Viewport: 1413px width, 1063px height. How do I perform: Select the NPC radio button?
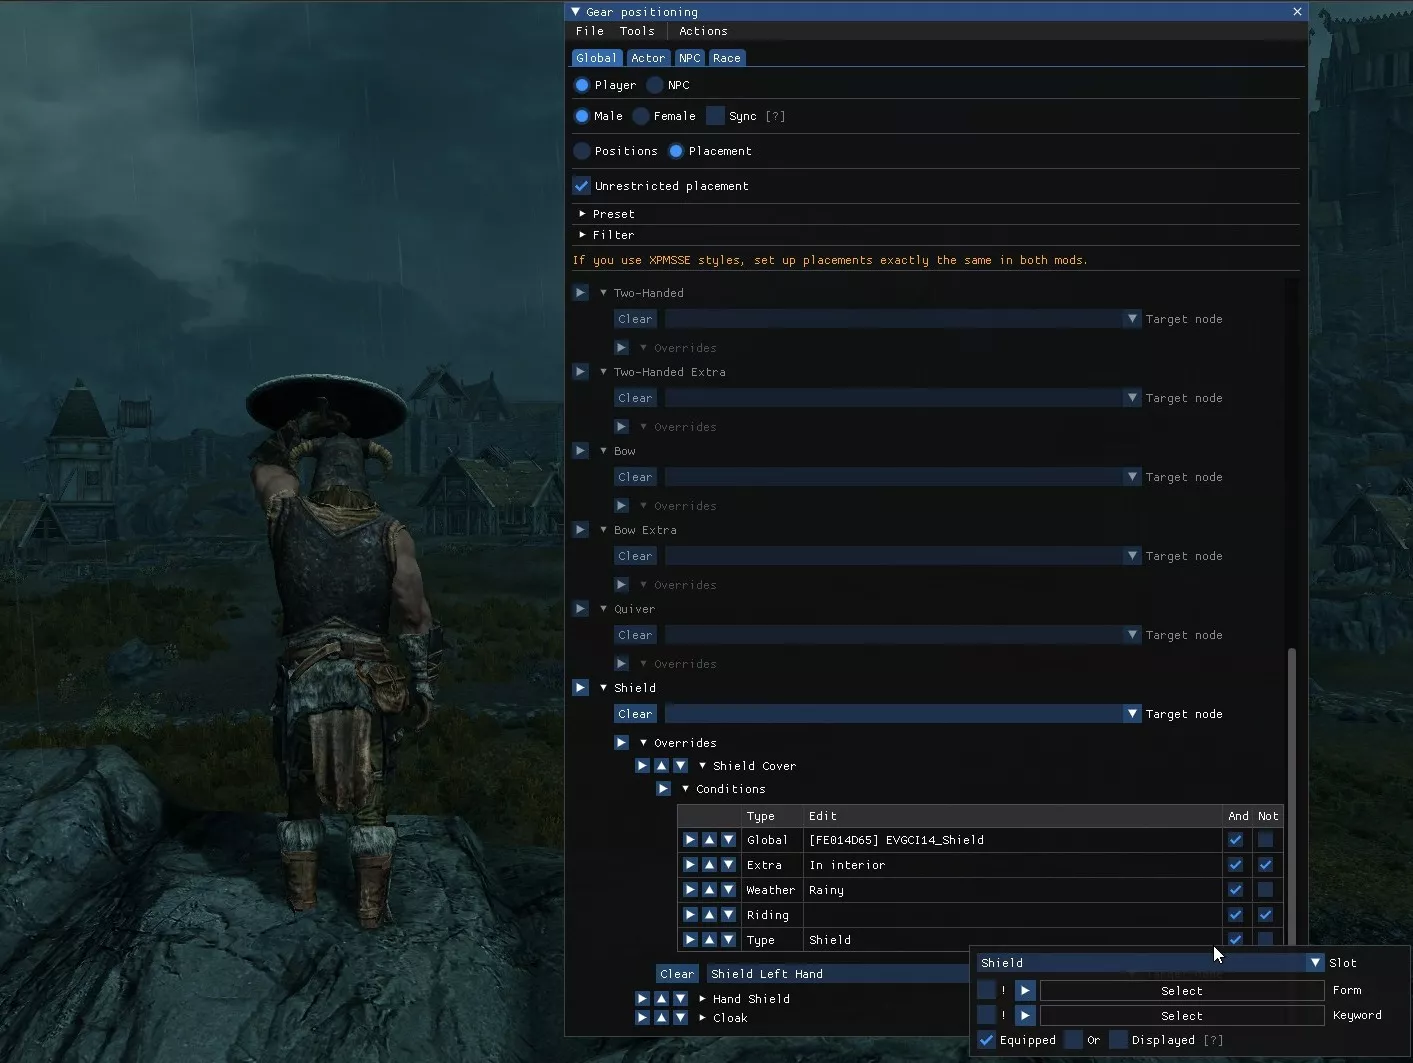pyautogui.click(x=655, y=85)
